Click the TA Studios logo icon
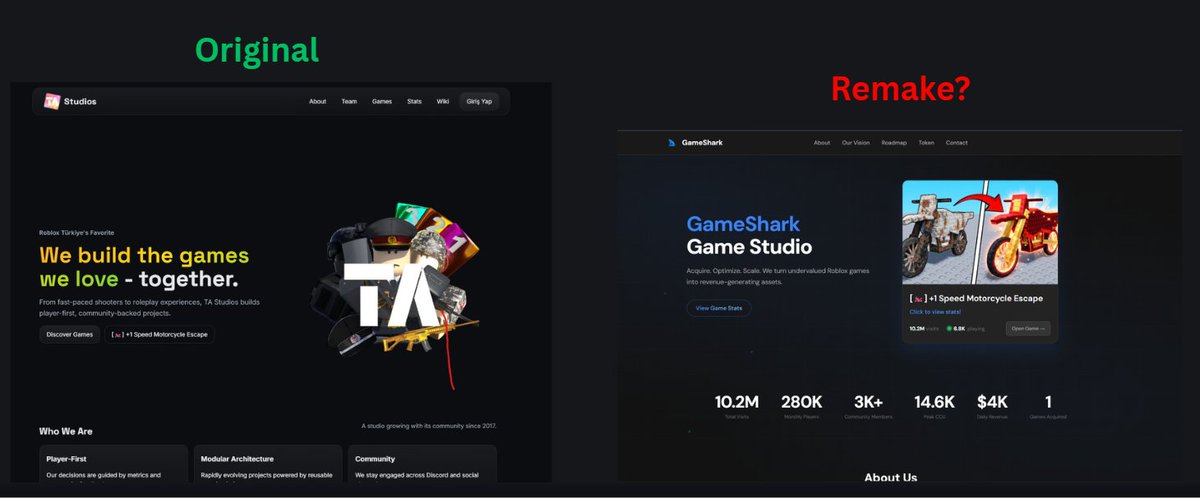This screenshot has height=498, width=1200. pos(52,101)
